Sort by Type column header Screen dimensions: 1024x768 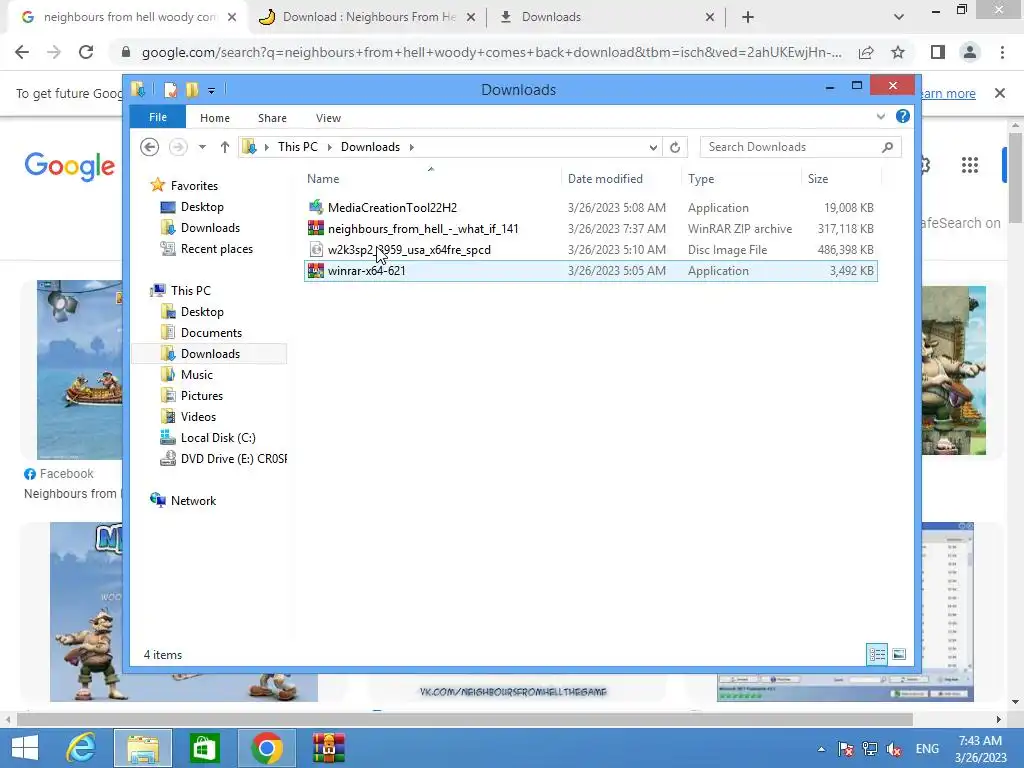click(x=741, y=178)
